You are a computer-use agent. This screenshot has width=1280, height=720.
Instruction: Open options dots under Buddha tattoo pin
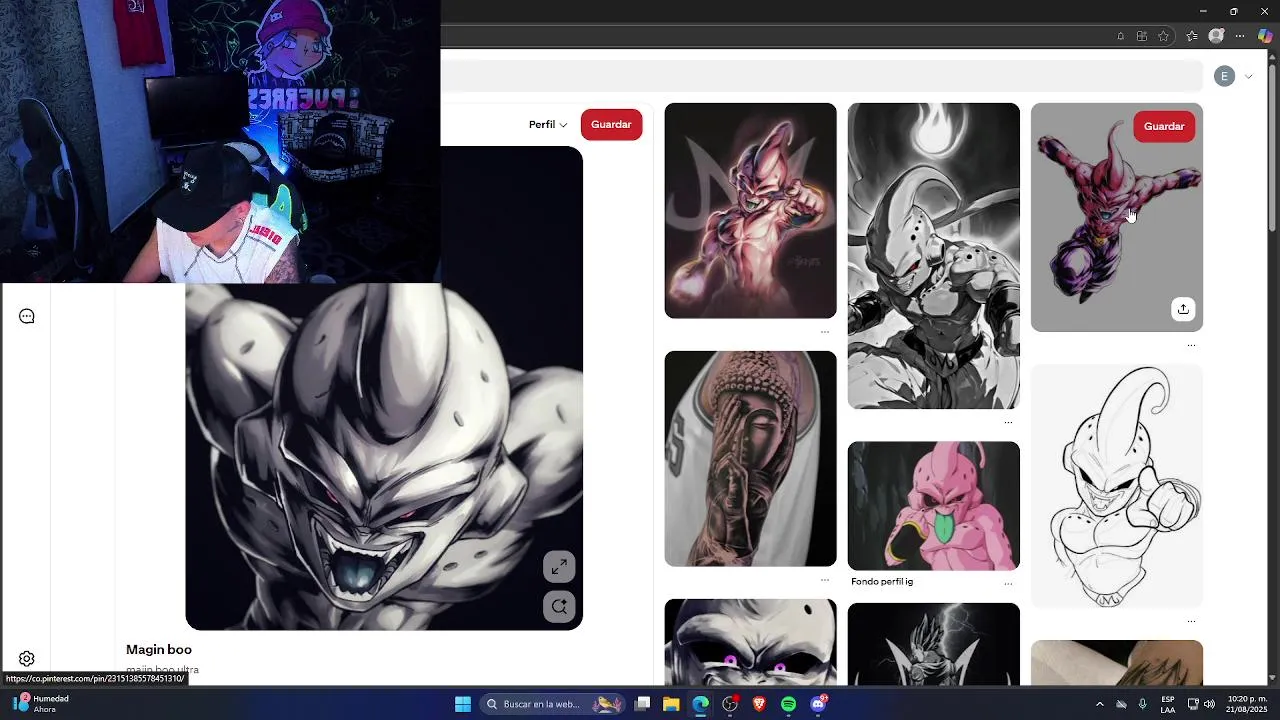(825, 580)
